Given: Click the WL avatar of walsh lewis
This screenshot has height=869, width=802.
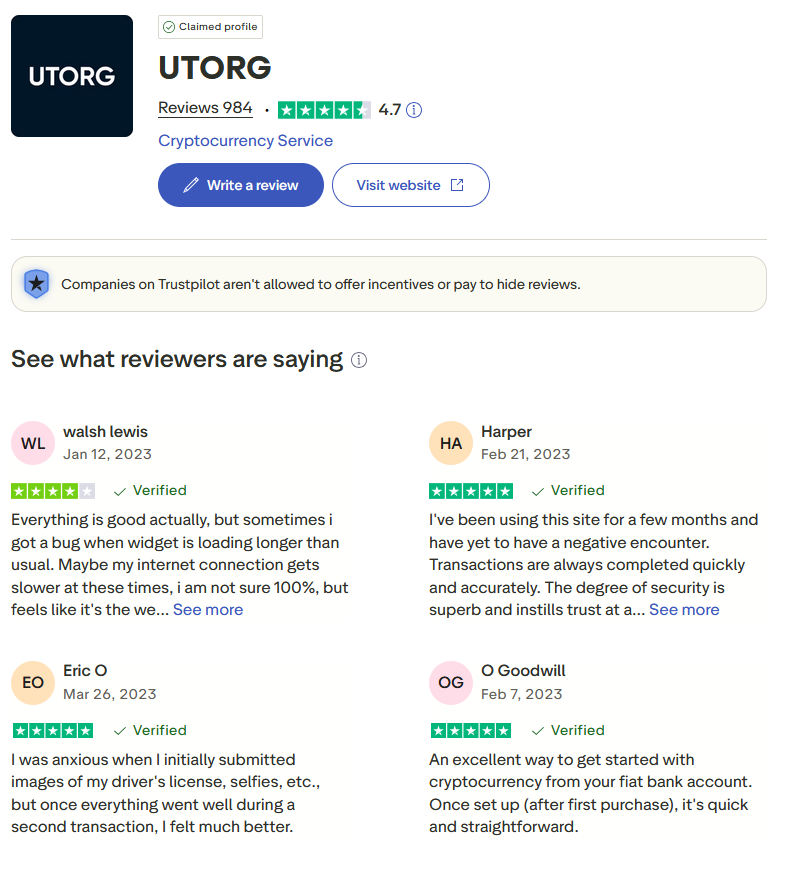Looking at the screenshot, I should (33, 443).
